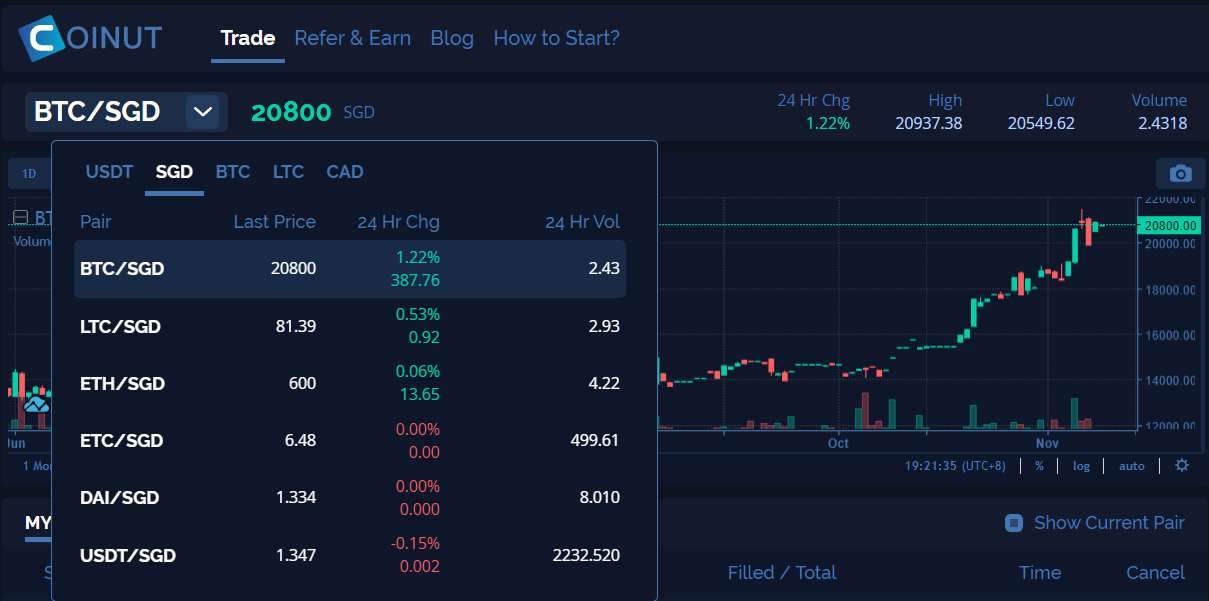The width and height of the screenshot is (1209, 601).
Task: Click the Filled / Total column header
Action: pyautogui.click(x=782, y=573)
